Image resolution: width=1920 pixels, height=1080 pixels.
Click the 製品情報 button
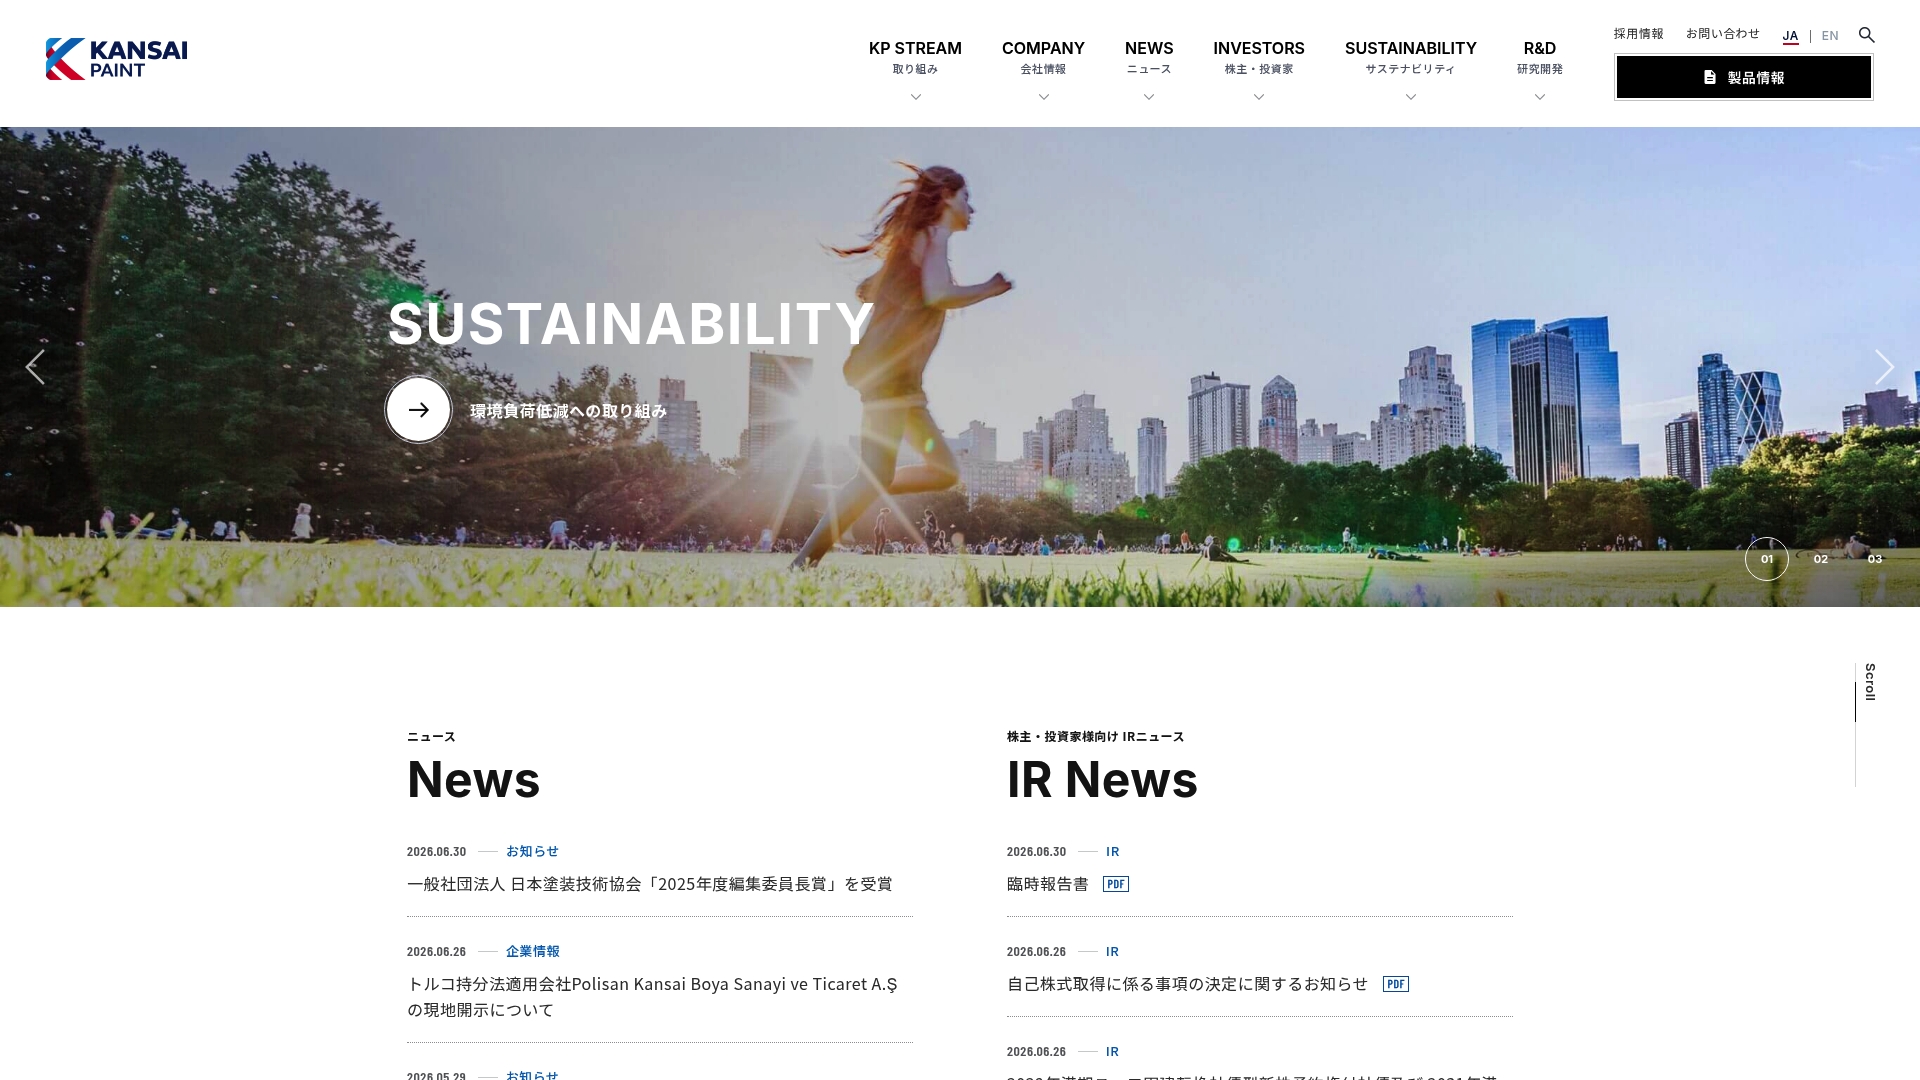[x=1744, y=77]
